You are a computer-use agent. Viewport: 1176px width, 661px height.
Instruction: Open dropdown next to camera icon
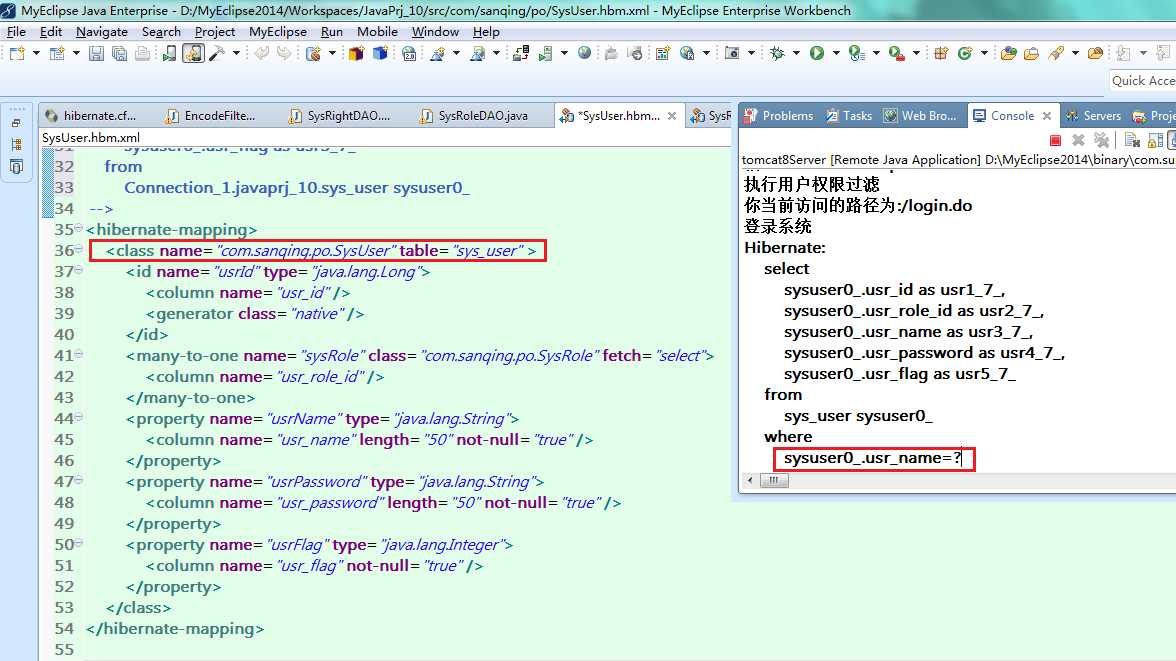pyautogui.click(x=751, y=53)
